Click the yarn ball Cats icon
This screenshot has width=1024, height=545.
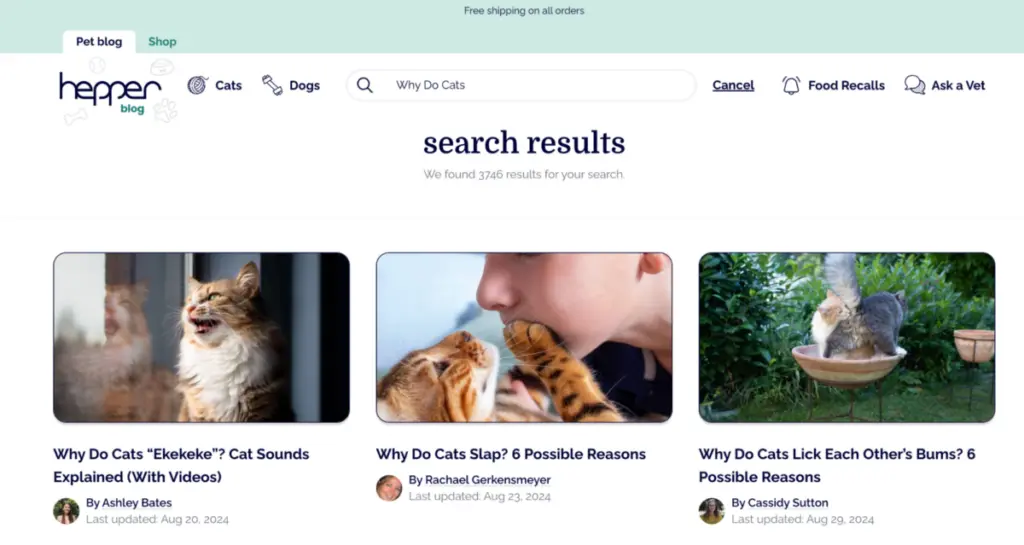(197, 85)
